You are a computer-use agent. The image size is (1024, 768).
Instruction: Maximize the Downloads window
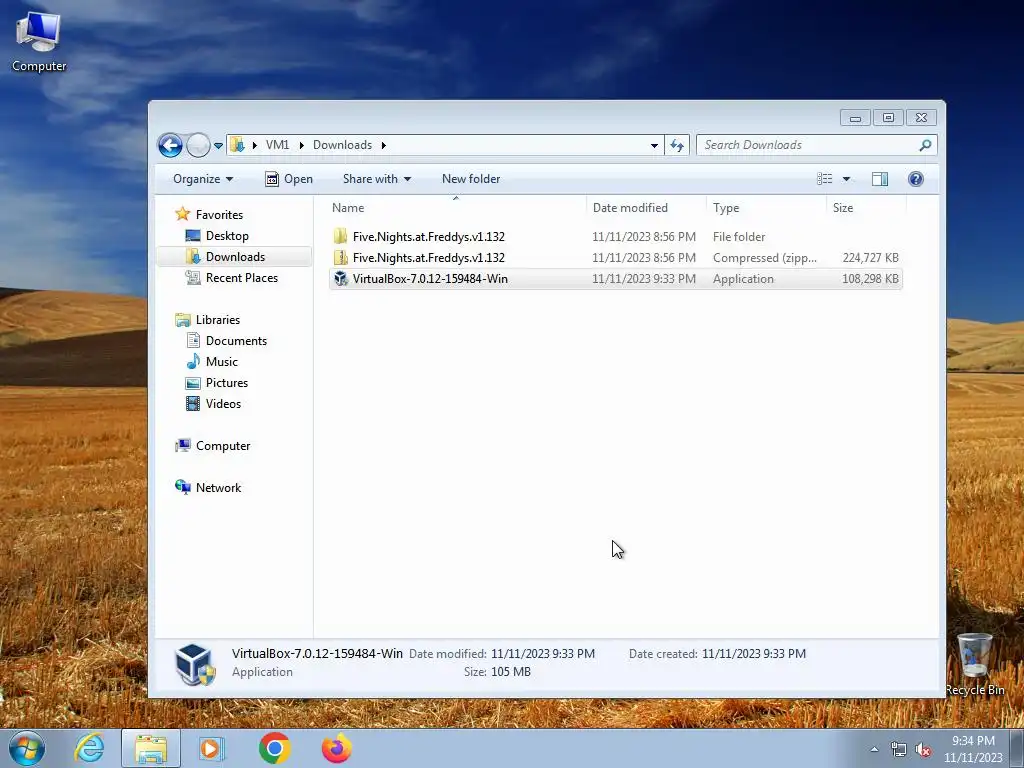888,118
